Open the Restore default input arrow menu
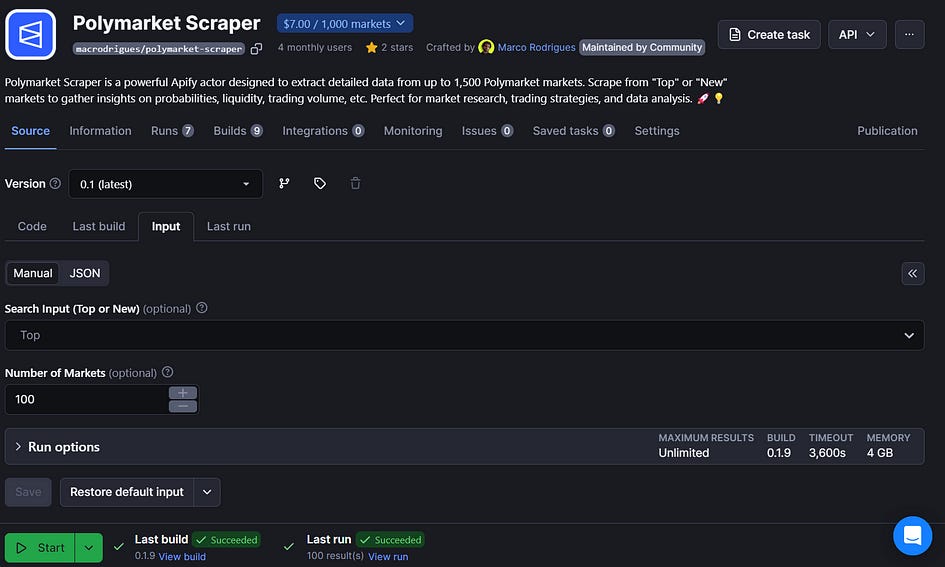 [207, 492]
